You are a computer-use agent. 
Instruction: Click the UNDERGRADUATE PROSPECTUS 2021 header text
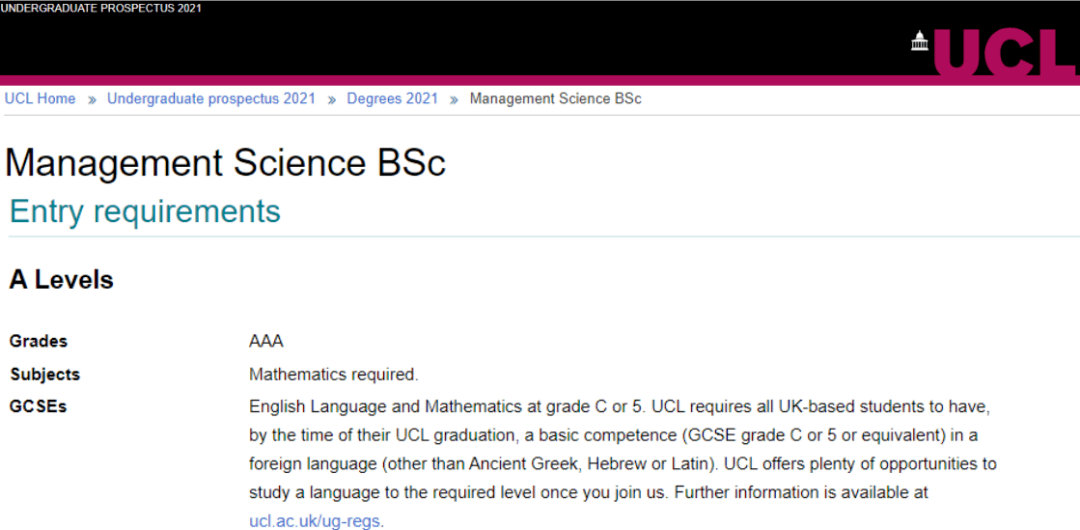[101, 8]
